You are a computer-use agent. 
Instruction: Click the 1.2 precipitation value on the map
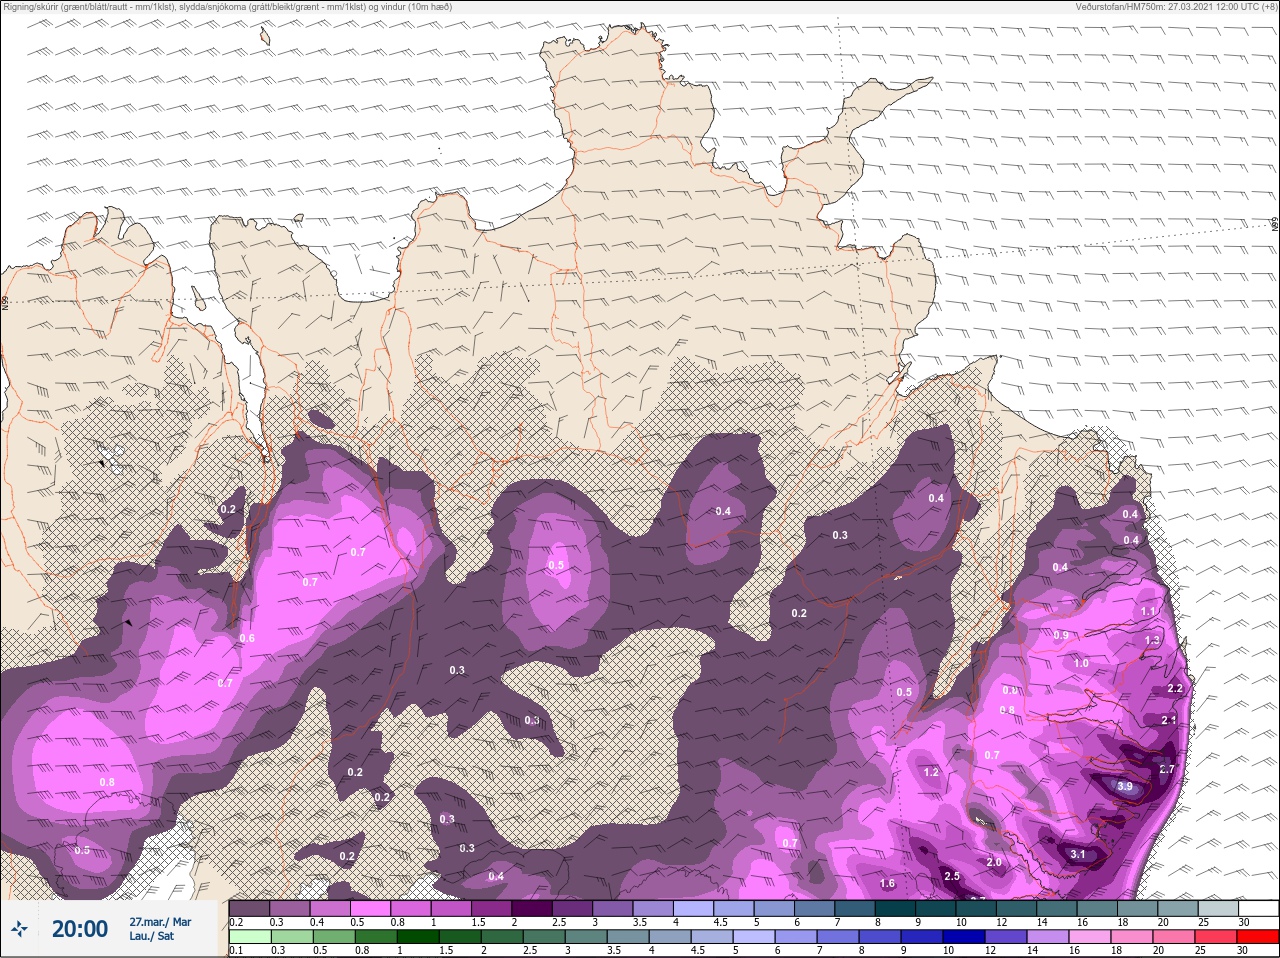[x=931, y=772]
